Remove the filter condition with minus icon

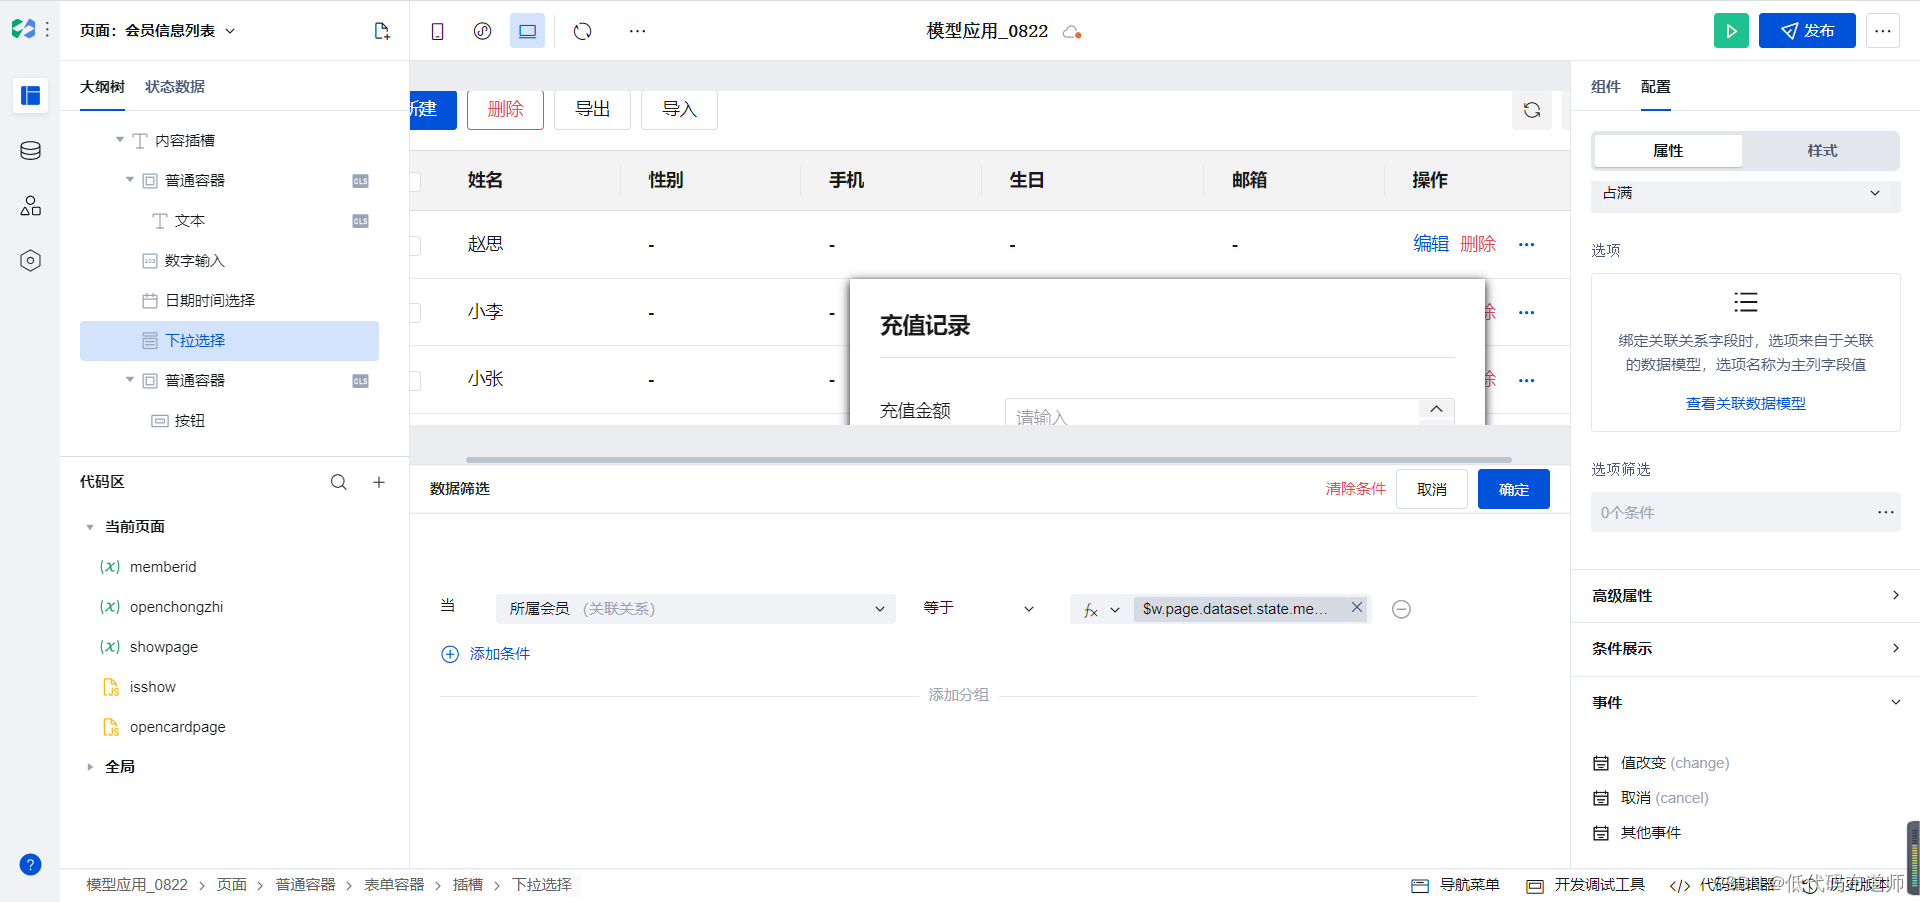pos(1401,609)
